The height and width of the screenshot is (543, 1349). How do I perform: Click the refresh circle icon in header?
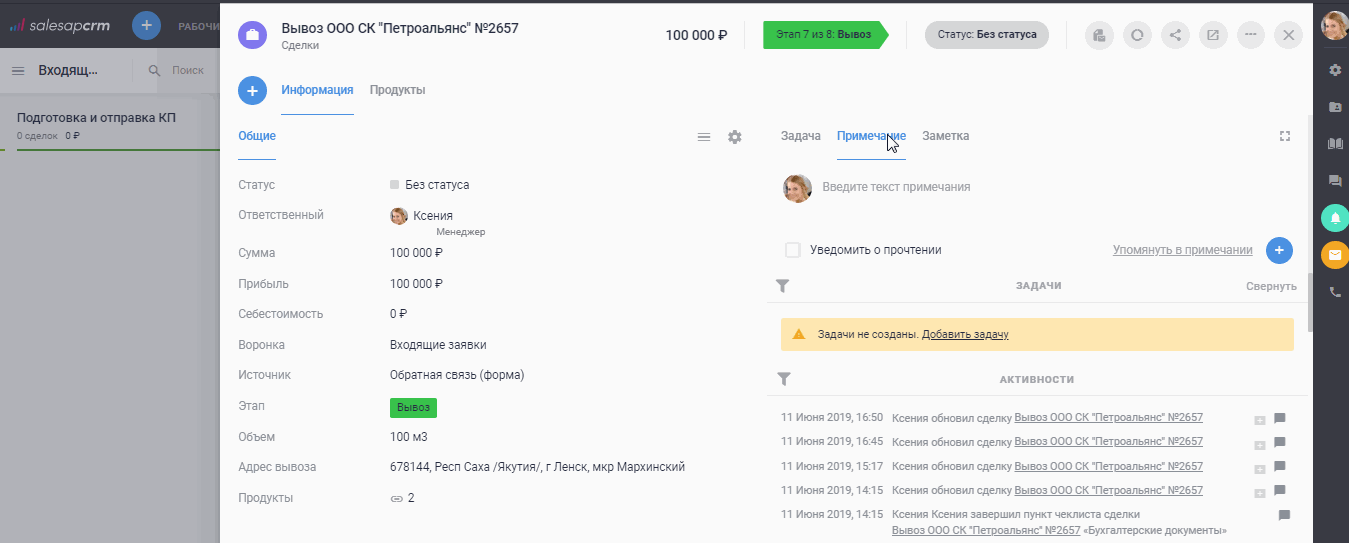tap(1137, 36)
